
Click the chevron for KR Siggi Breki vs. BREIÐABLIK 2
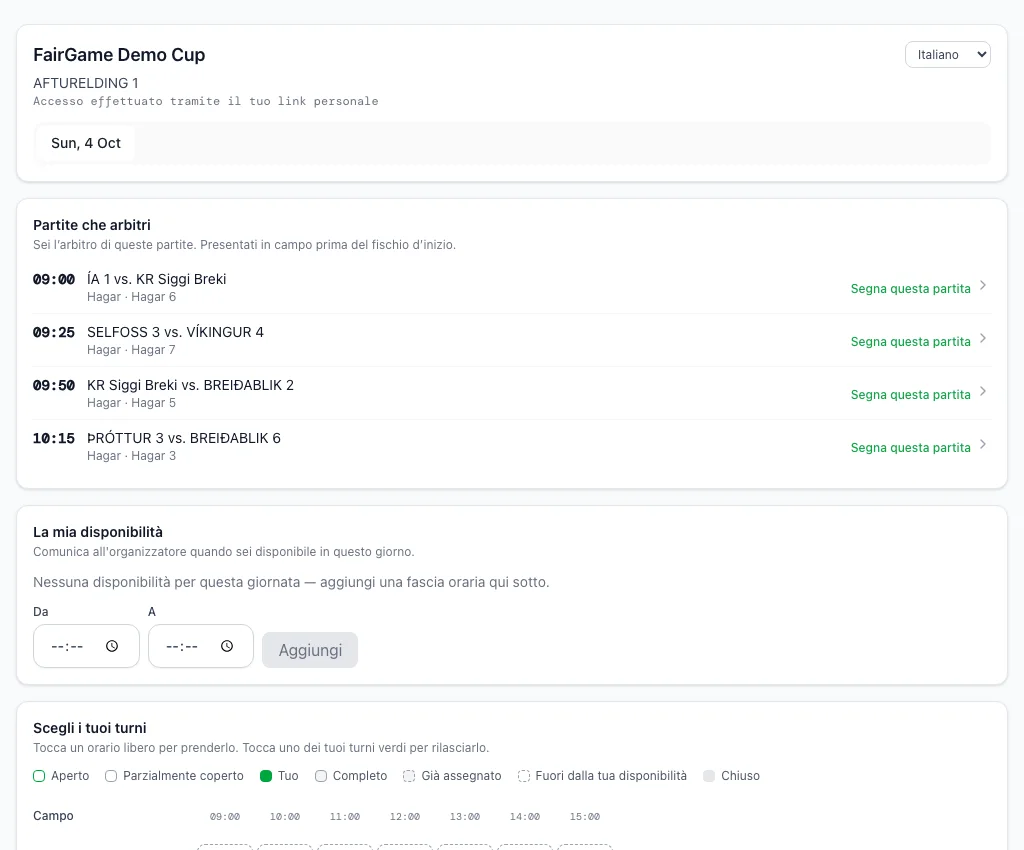(983, 392)
